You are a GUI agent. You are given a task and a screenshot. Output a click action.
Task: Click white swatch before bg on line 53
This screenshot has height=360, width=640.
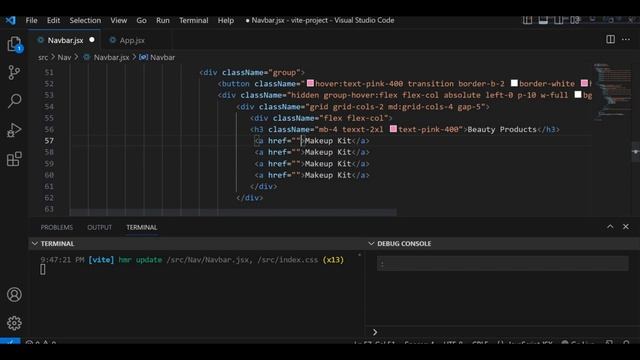click(x=578, y=95)
